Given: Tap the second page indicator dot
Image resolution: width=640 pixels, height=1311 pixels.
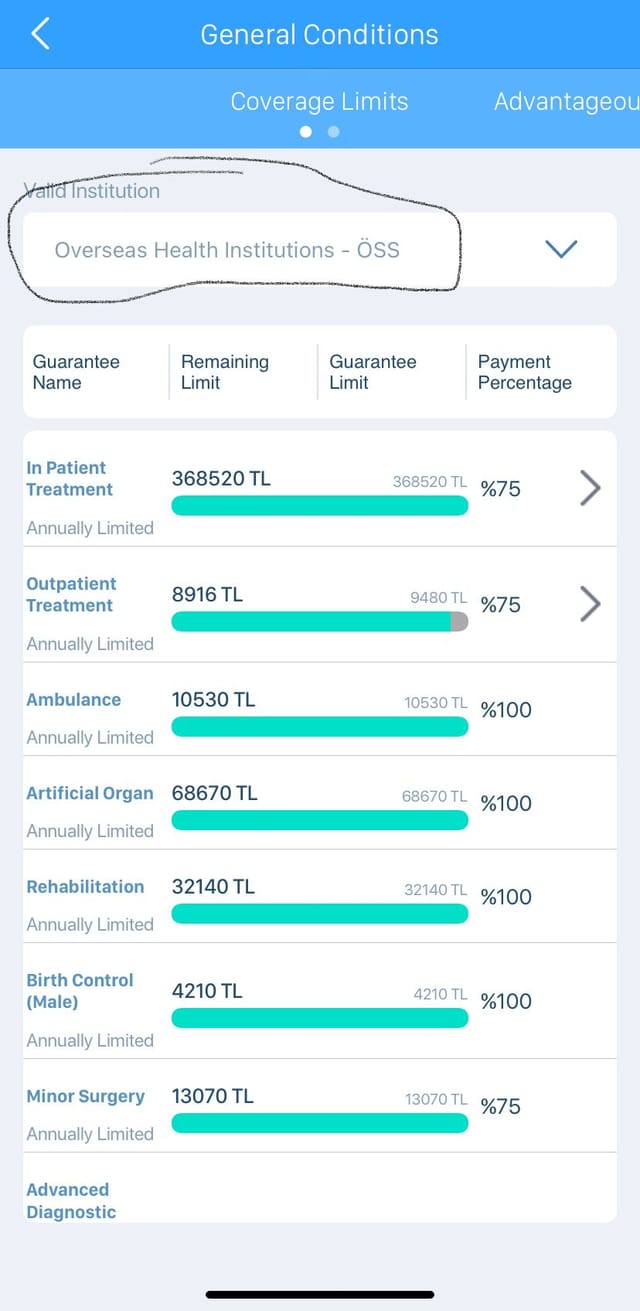Looking at the screenshot, I should [x=334, y=132].
